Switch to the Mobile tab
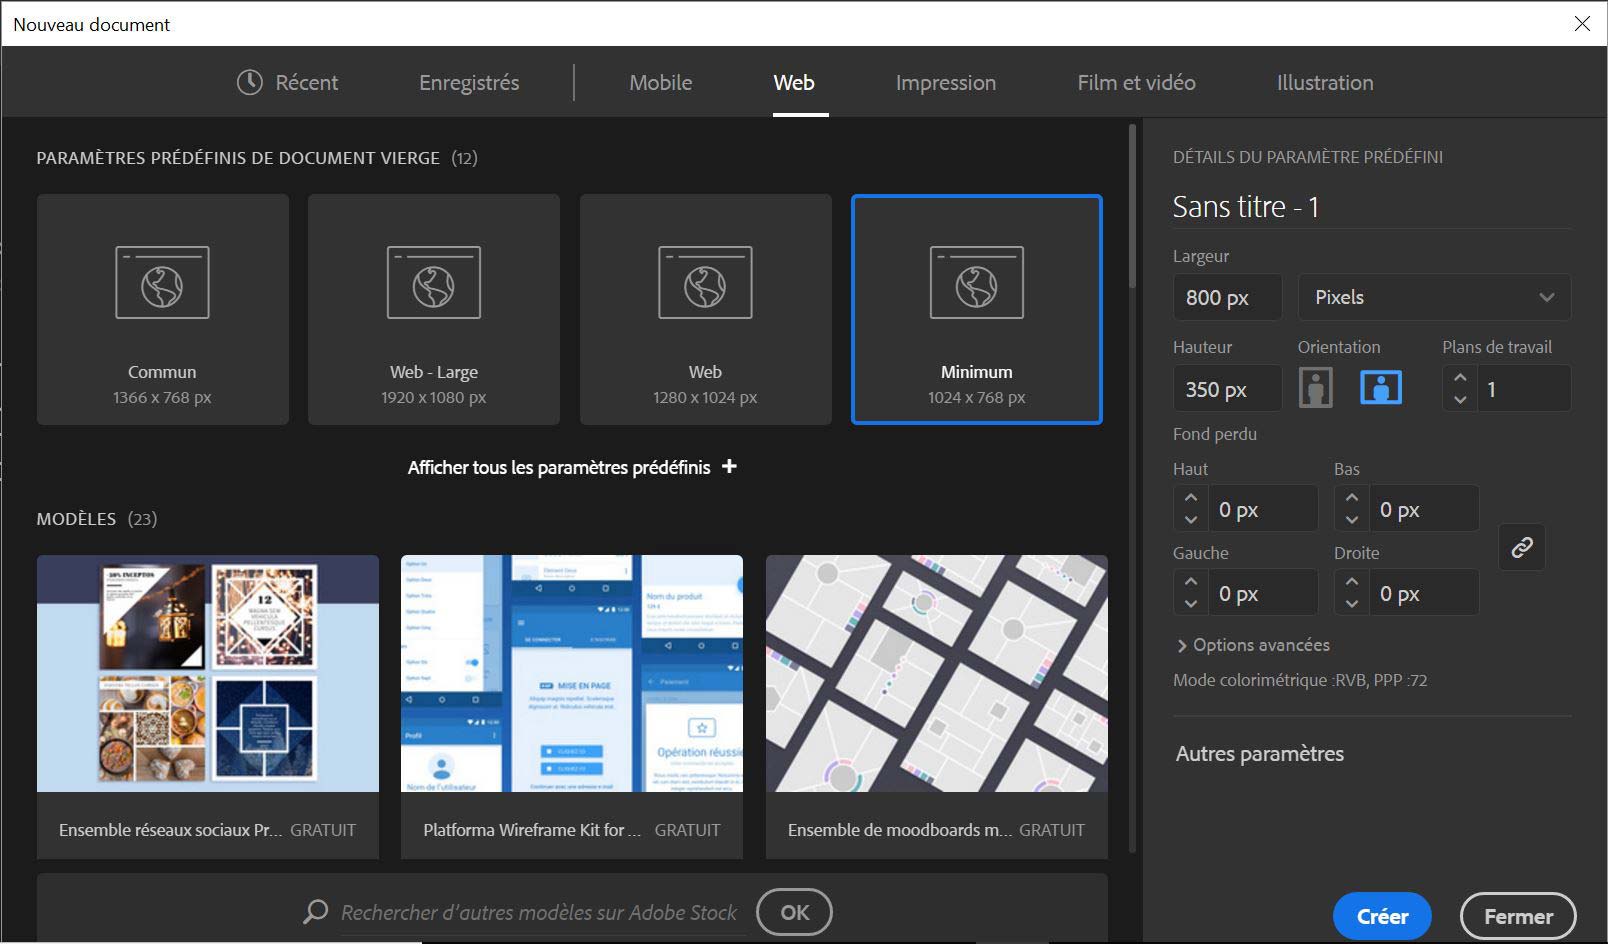Screen dimensions: 1608x944 (660, 83)
